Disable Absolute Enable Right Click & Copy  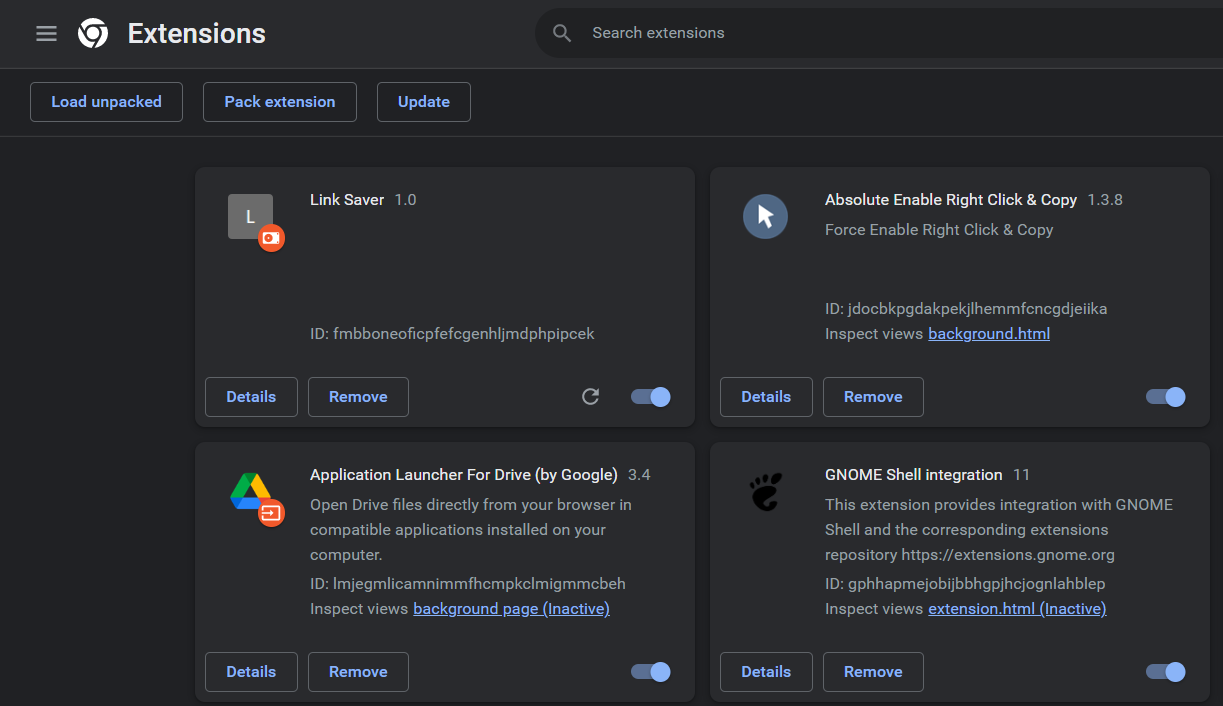pyautogui.click(x=1166, y=397)
